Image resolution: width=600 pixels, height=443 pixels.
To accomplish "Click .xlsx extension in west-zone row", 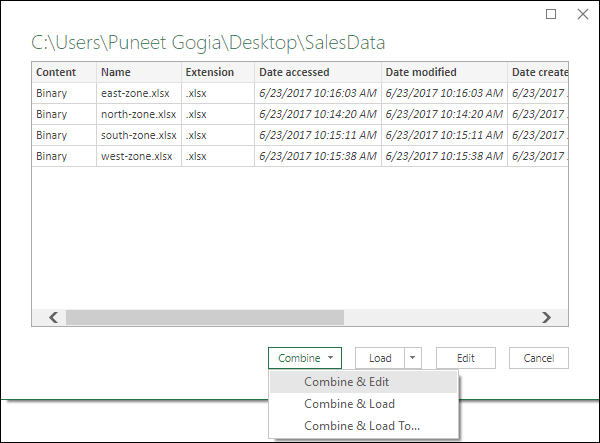I will 196,156.
